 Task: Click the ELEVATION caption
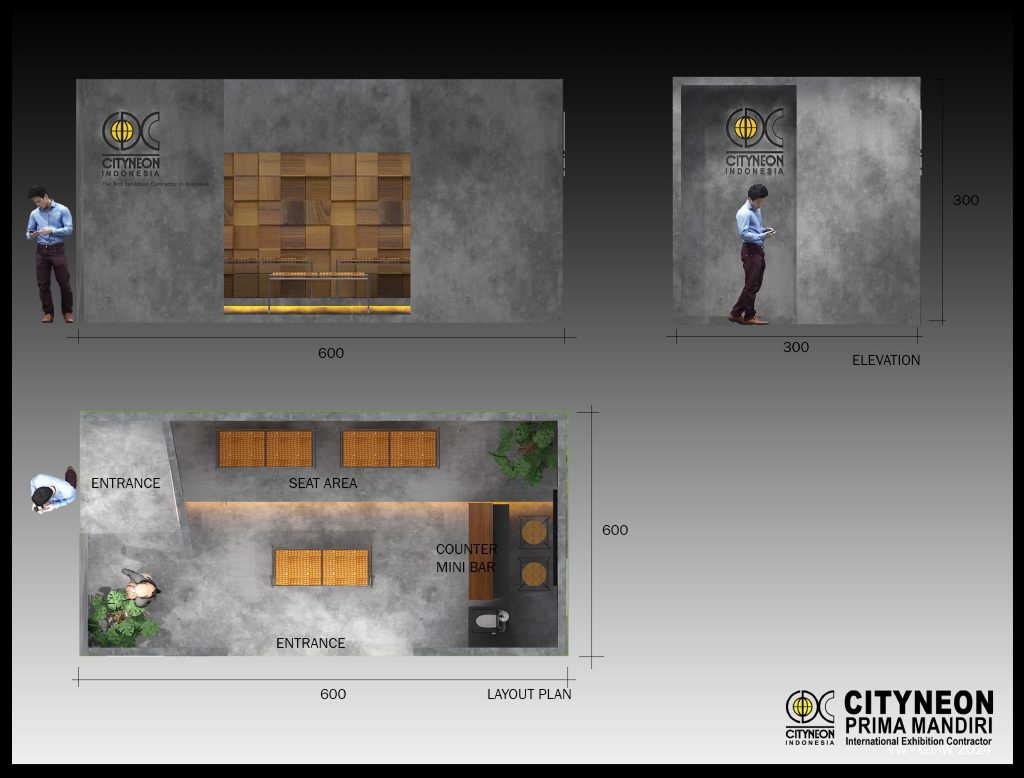point(885,360)
